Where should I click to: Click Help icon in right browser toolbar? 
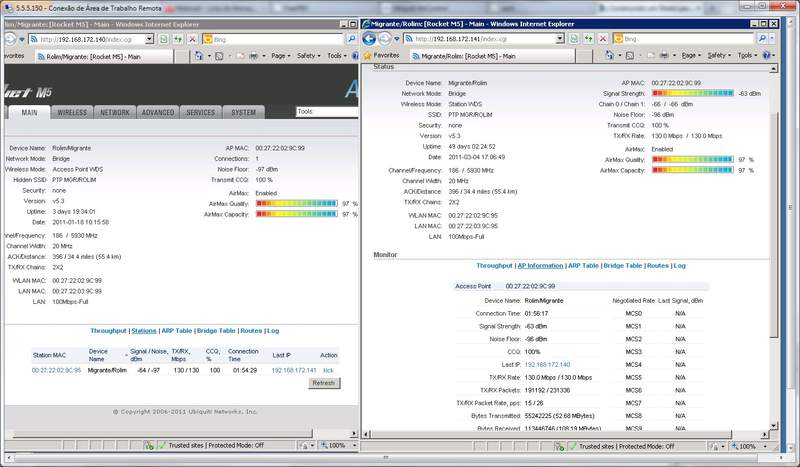click(x=768, y=56)
